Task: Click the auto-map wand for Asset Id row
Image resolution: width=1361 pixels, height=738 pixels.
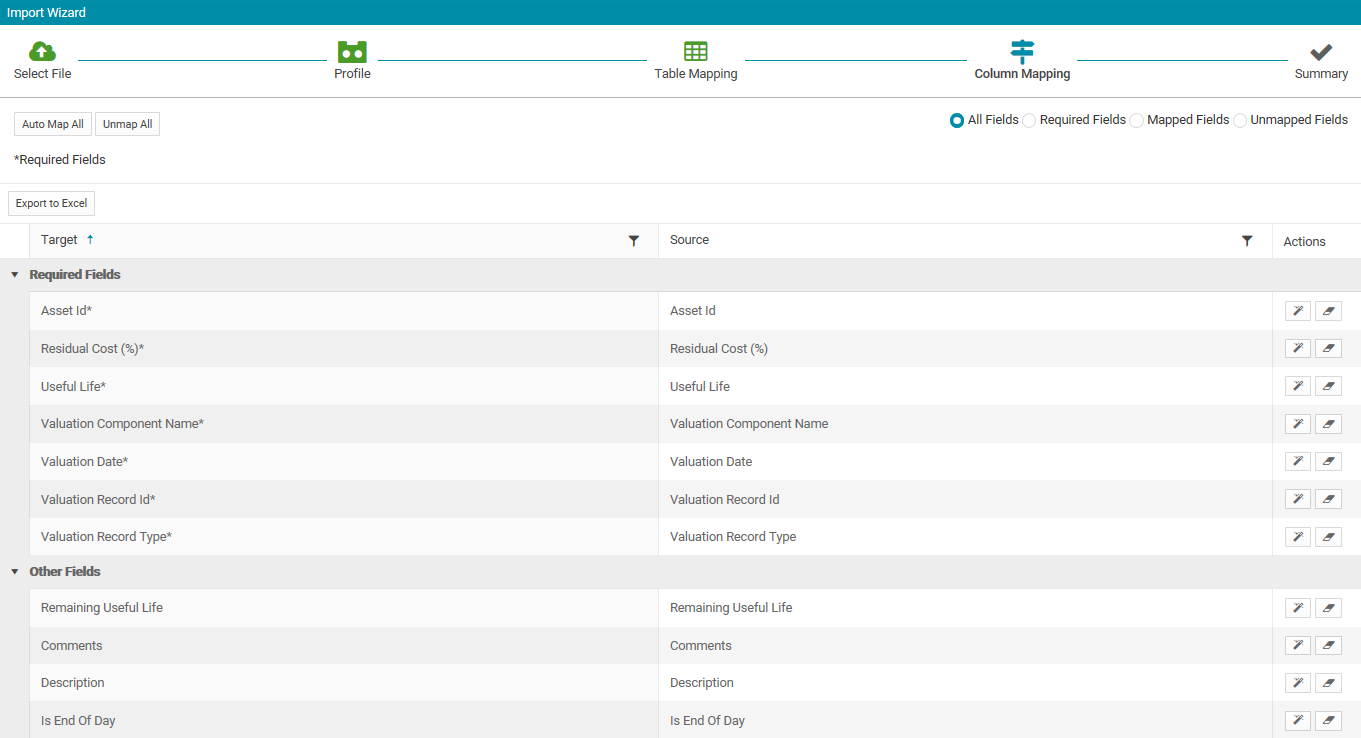Action: click(x=1297, y=311)
